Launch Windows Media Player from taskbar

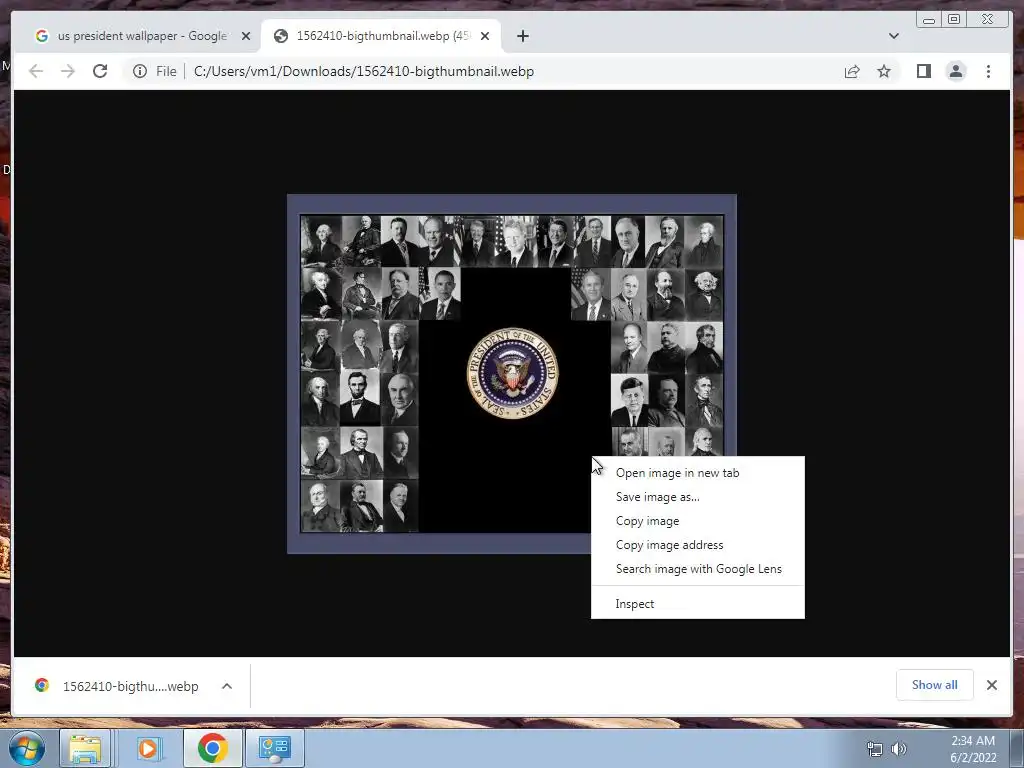148,748
